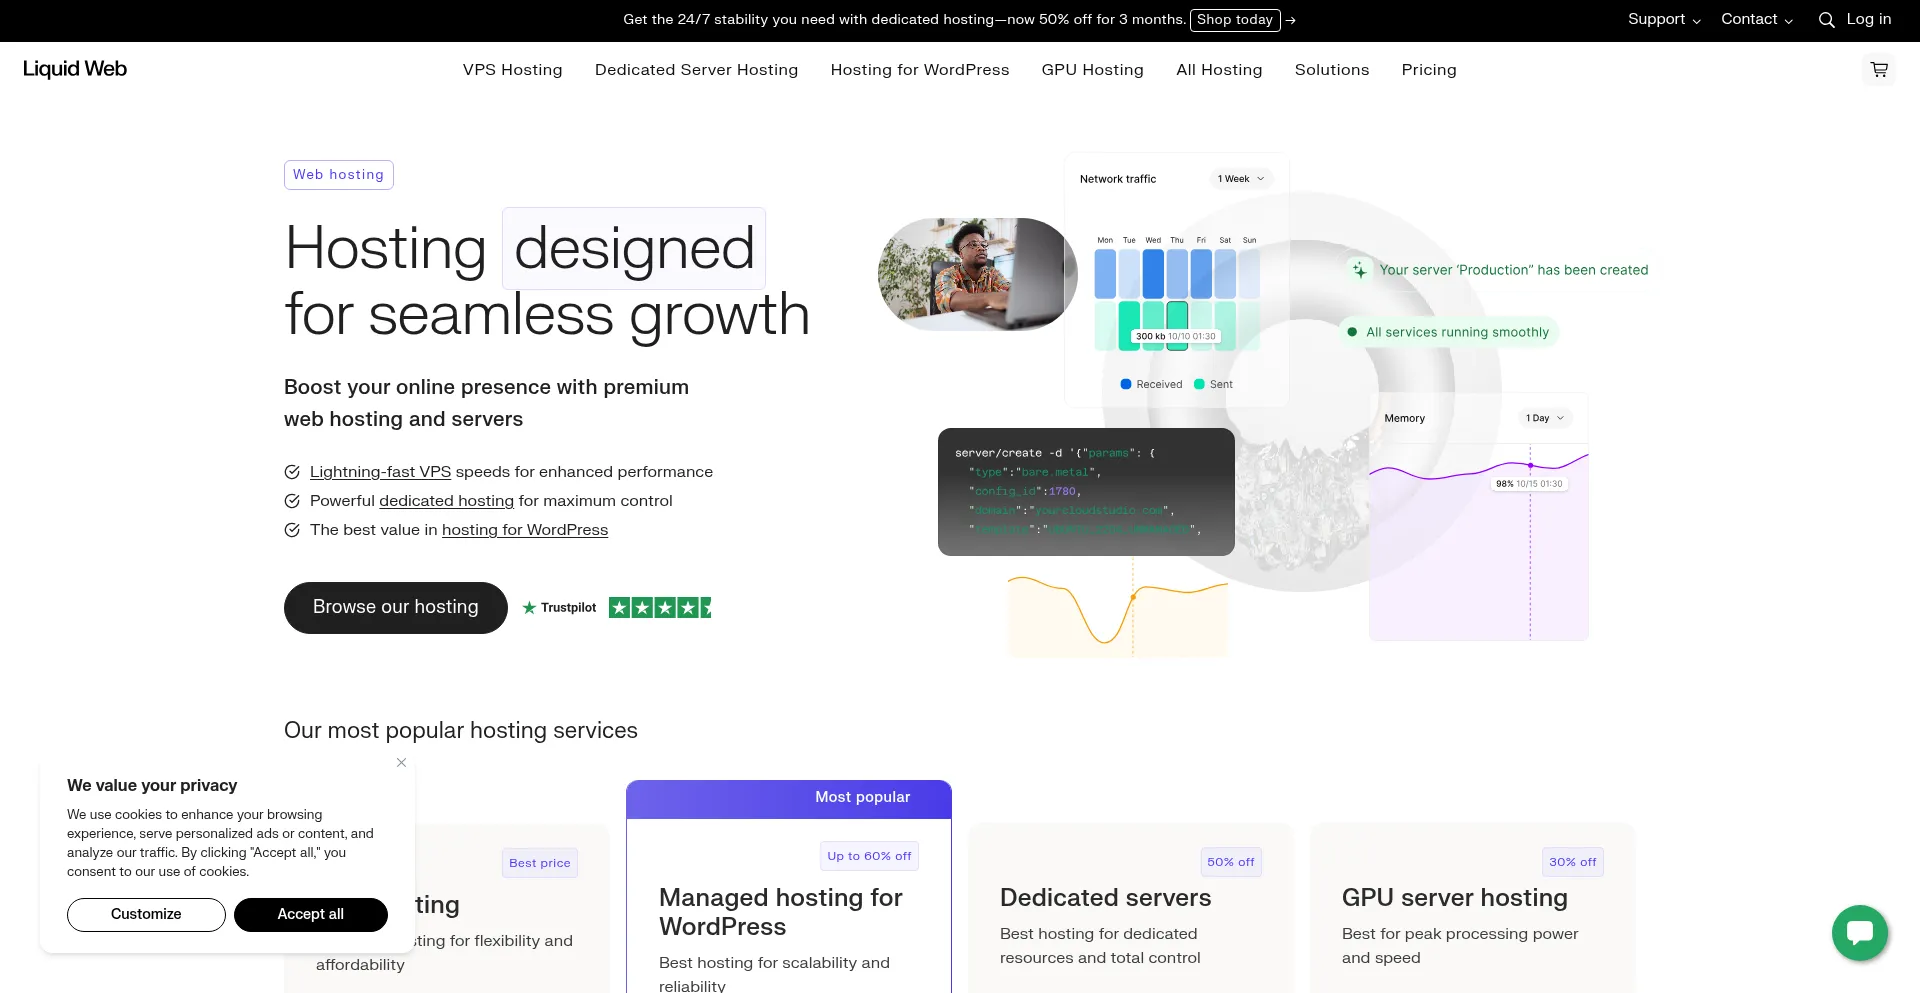This screenshot has height=993, width=1920.
Task: Click Log in
Action: click(1869, 19)
